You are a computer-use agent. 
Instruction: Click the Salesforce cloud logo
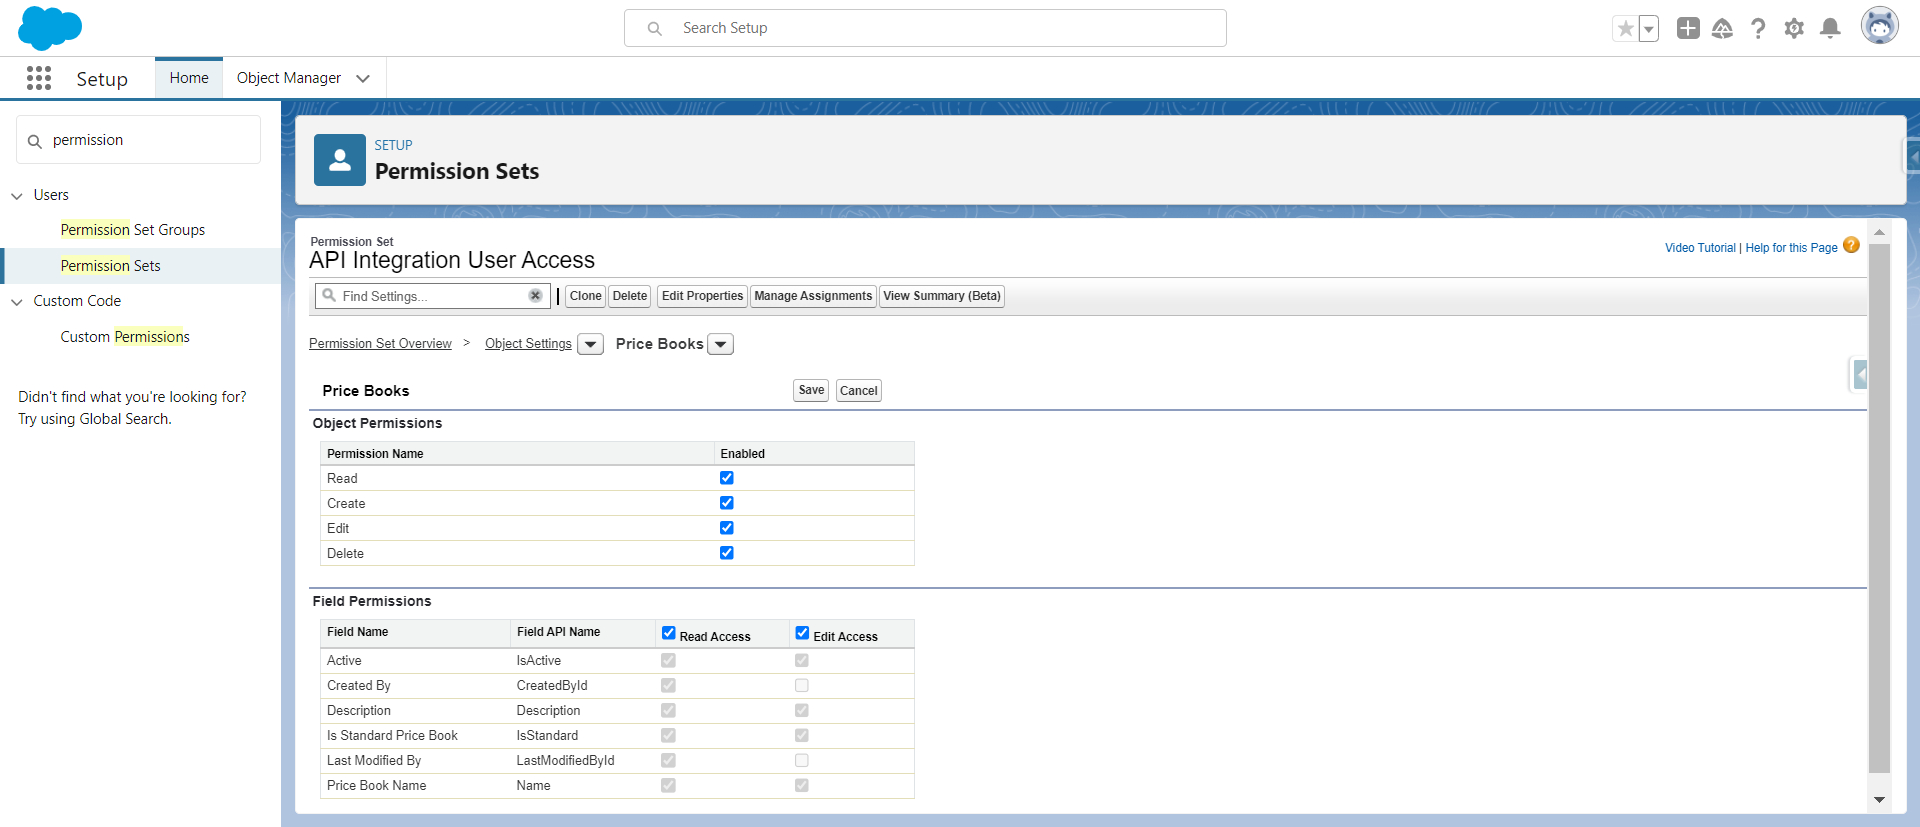click(50, 28)
